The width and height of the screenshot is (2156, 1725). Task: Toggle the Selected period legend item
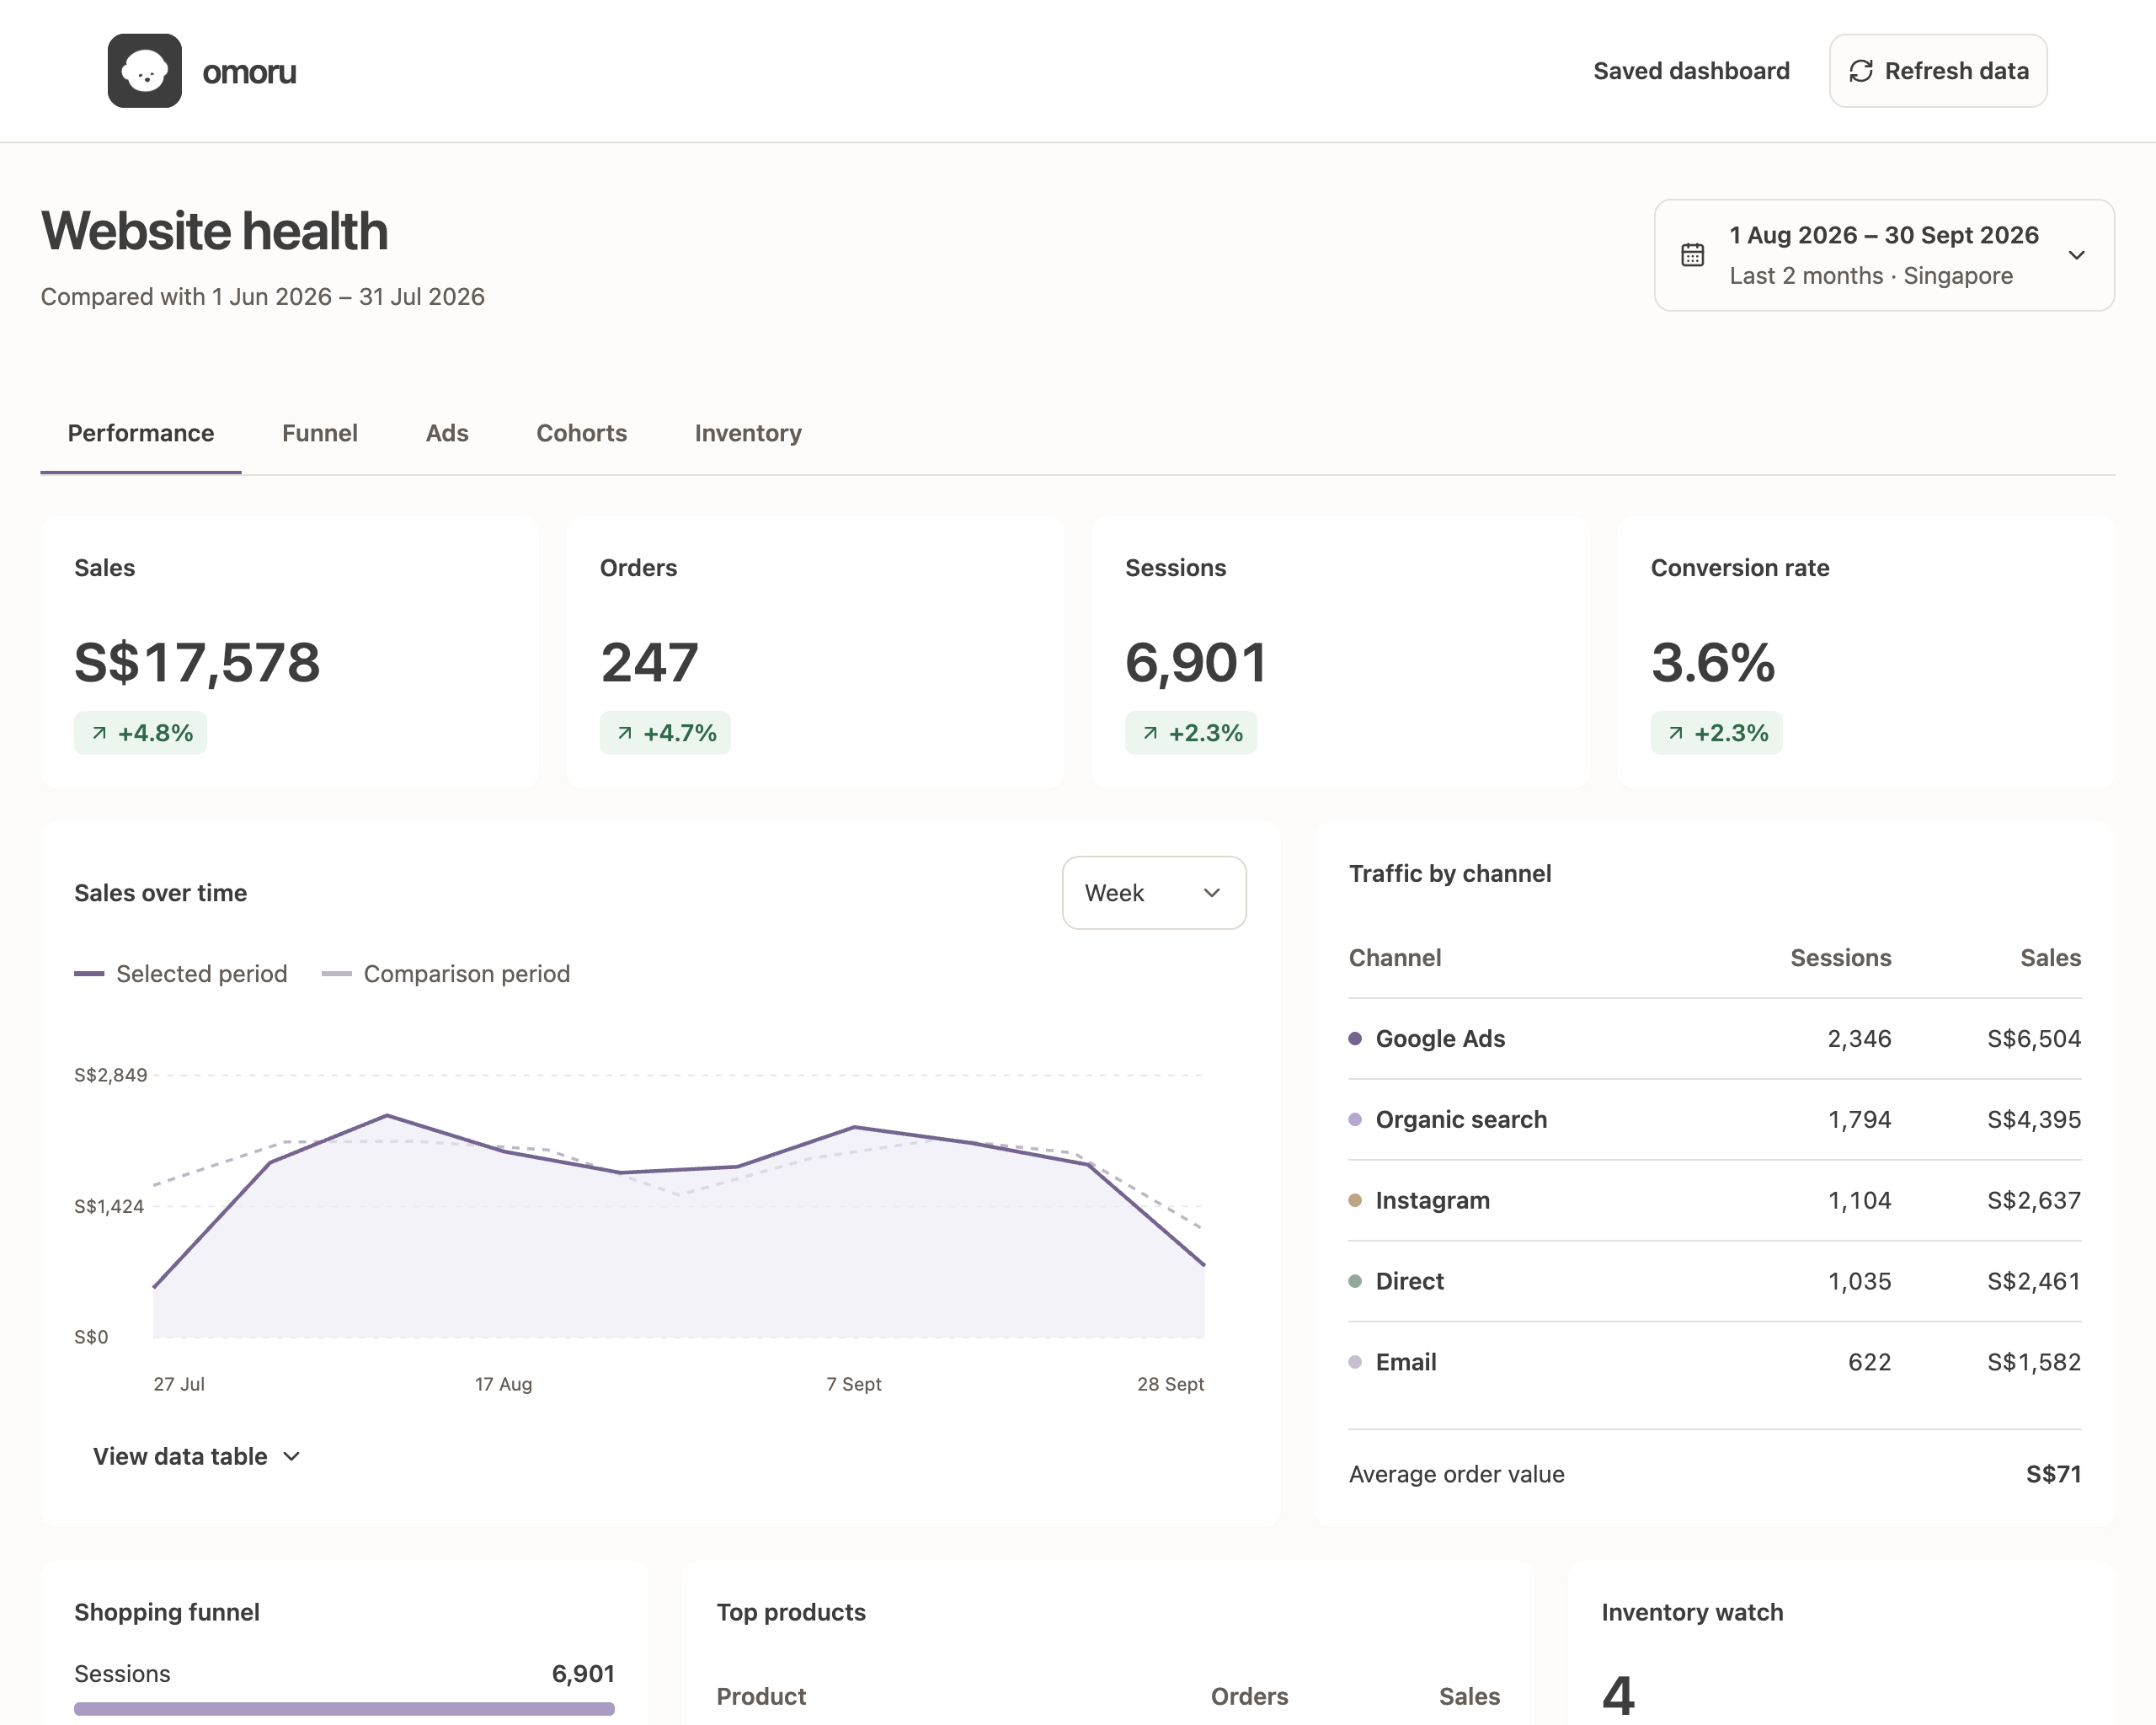pos(181,974)
